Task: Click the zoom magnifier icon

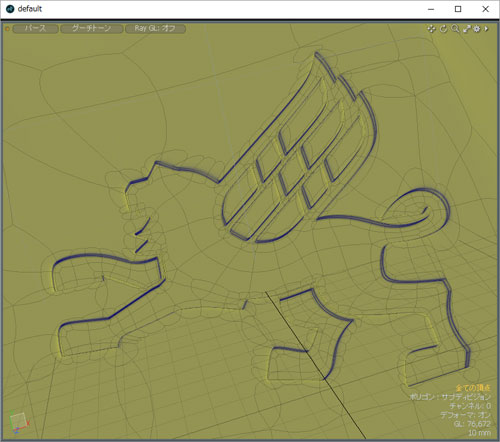Action: point(455,29)
